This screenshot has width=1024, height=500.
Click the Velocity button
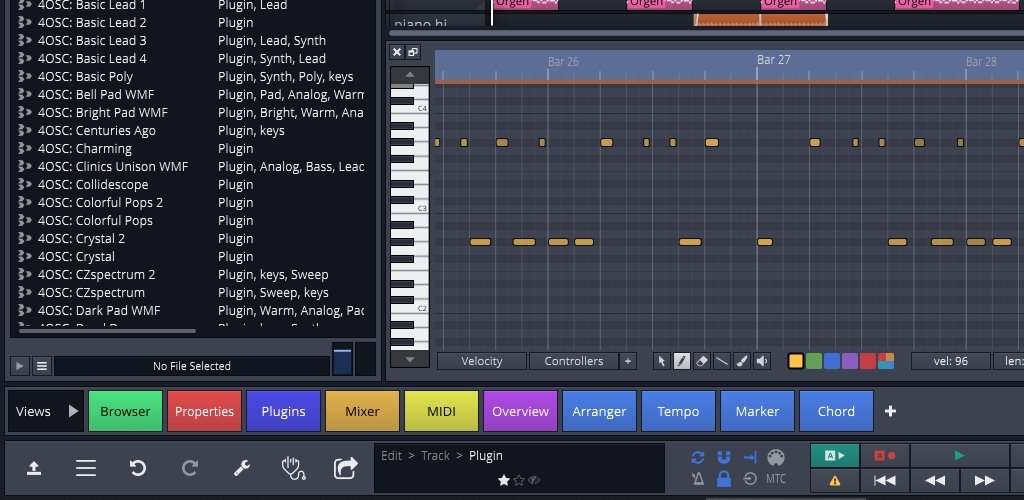click(x=481, y=361)
